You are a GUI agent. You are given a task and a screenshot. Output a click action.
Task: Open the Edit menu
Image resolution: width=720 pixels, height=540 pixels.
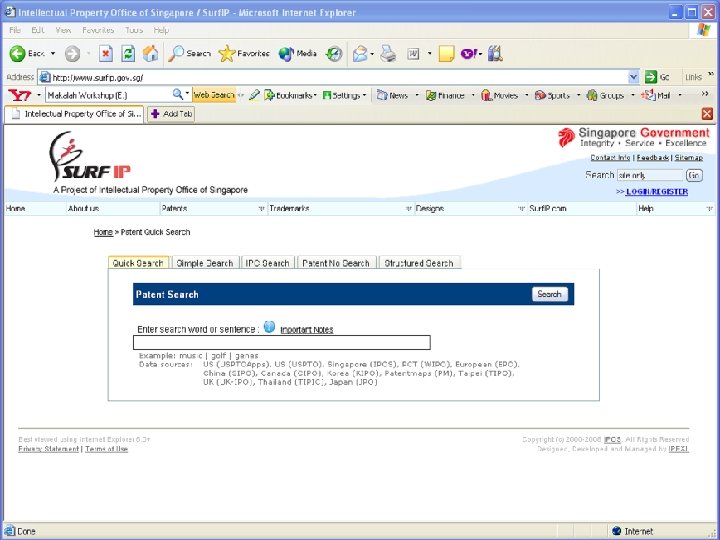click(x=38, y=30)
